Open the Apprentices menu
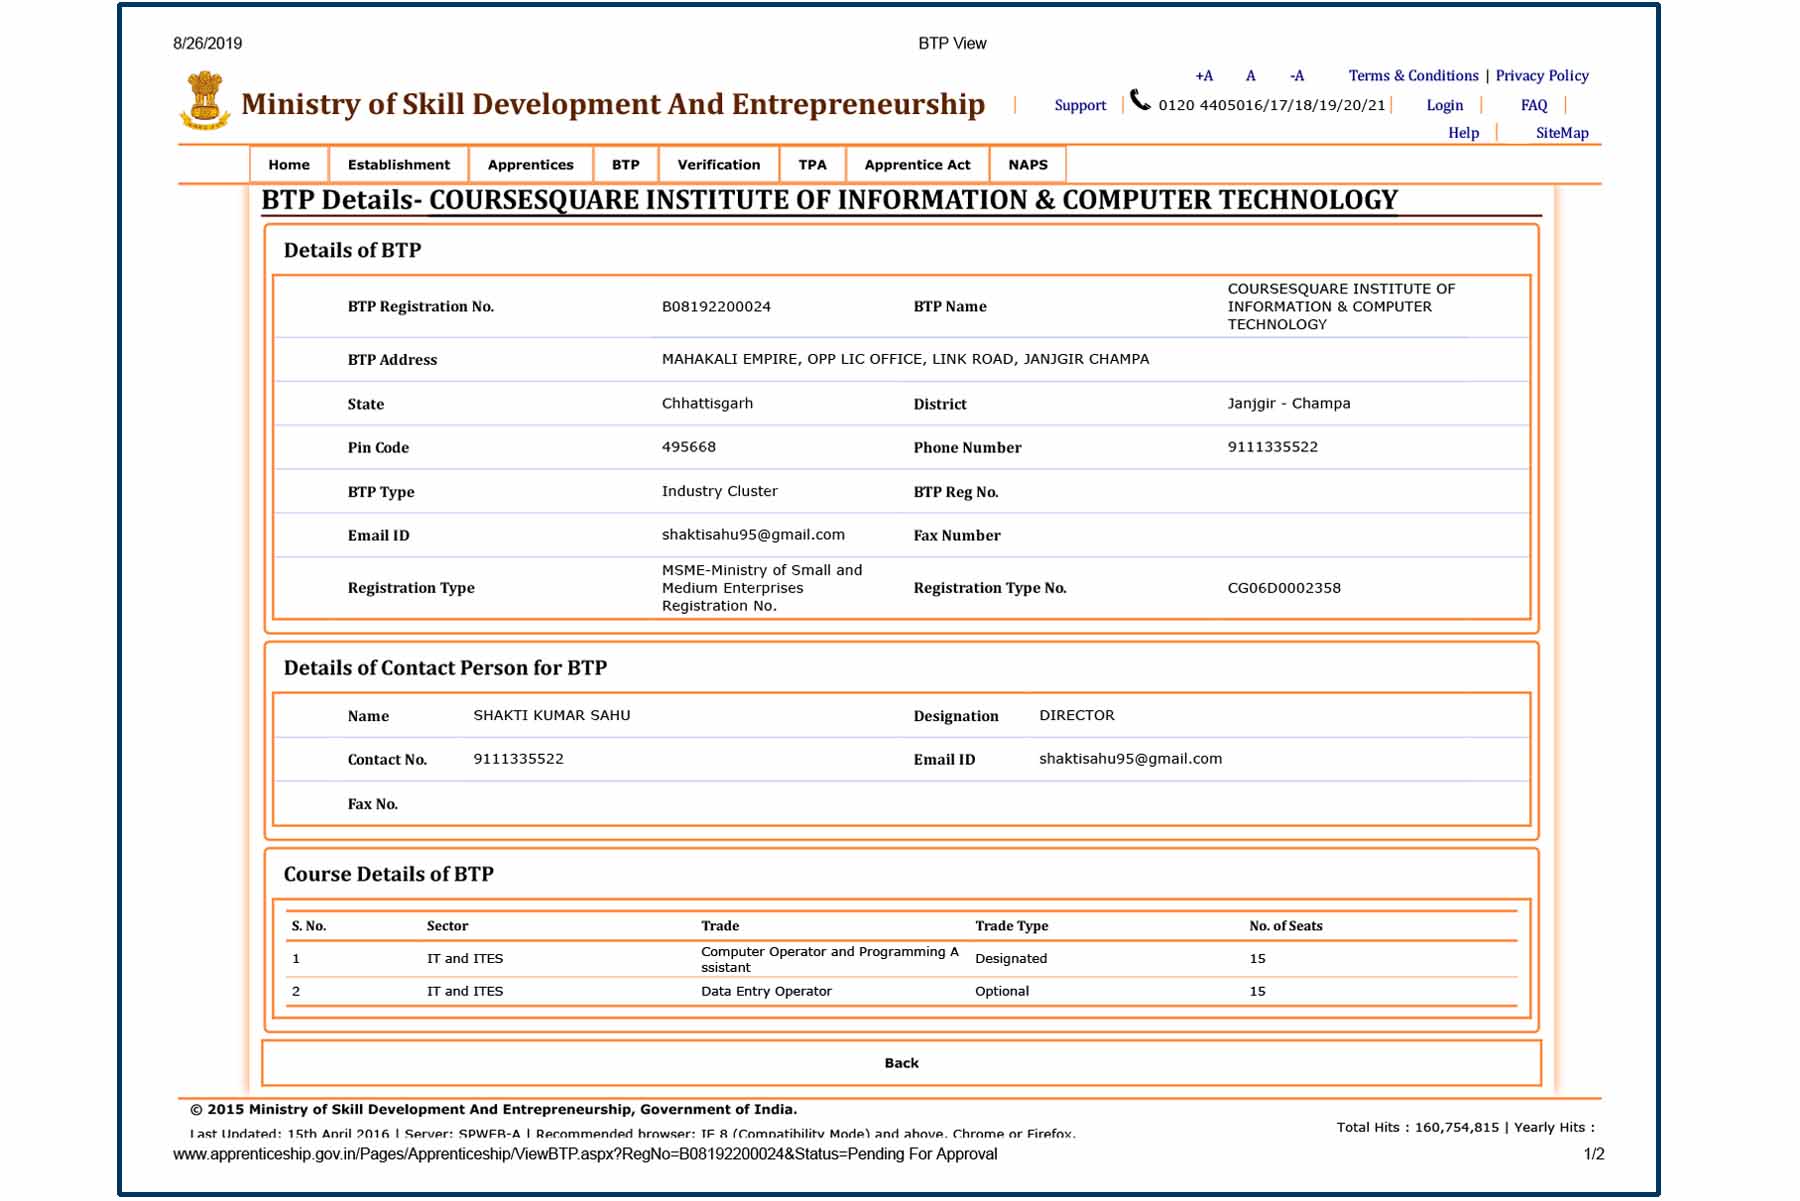The image size is (1800, 1201). 531,165
